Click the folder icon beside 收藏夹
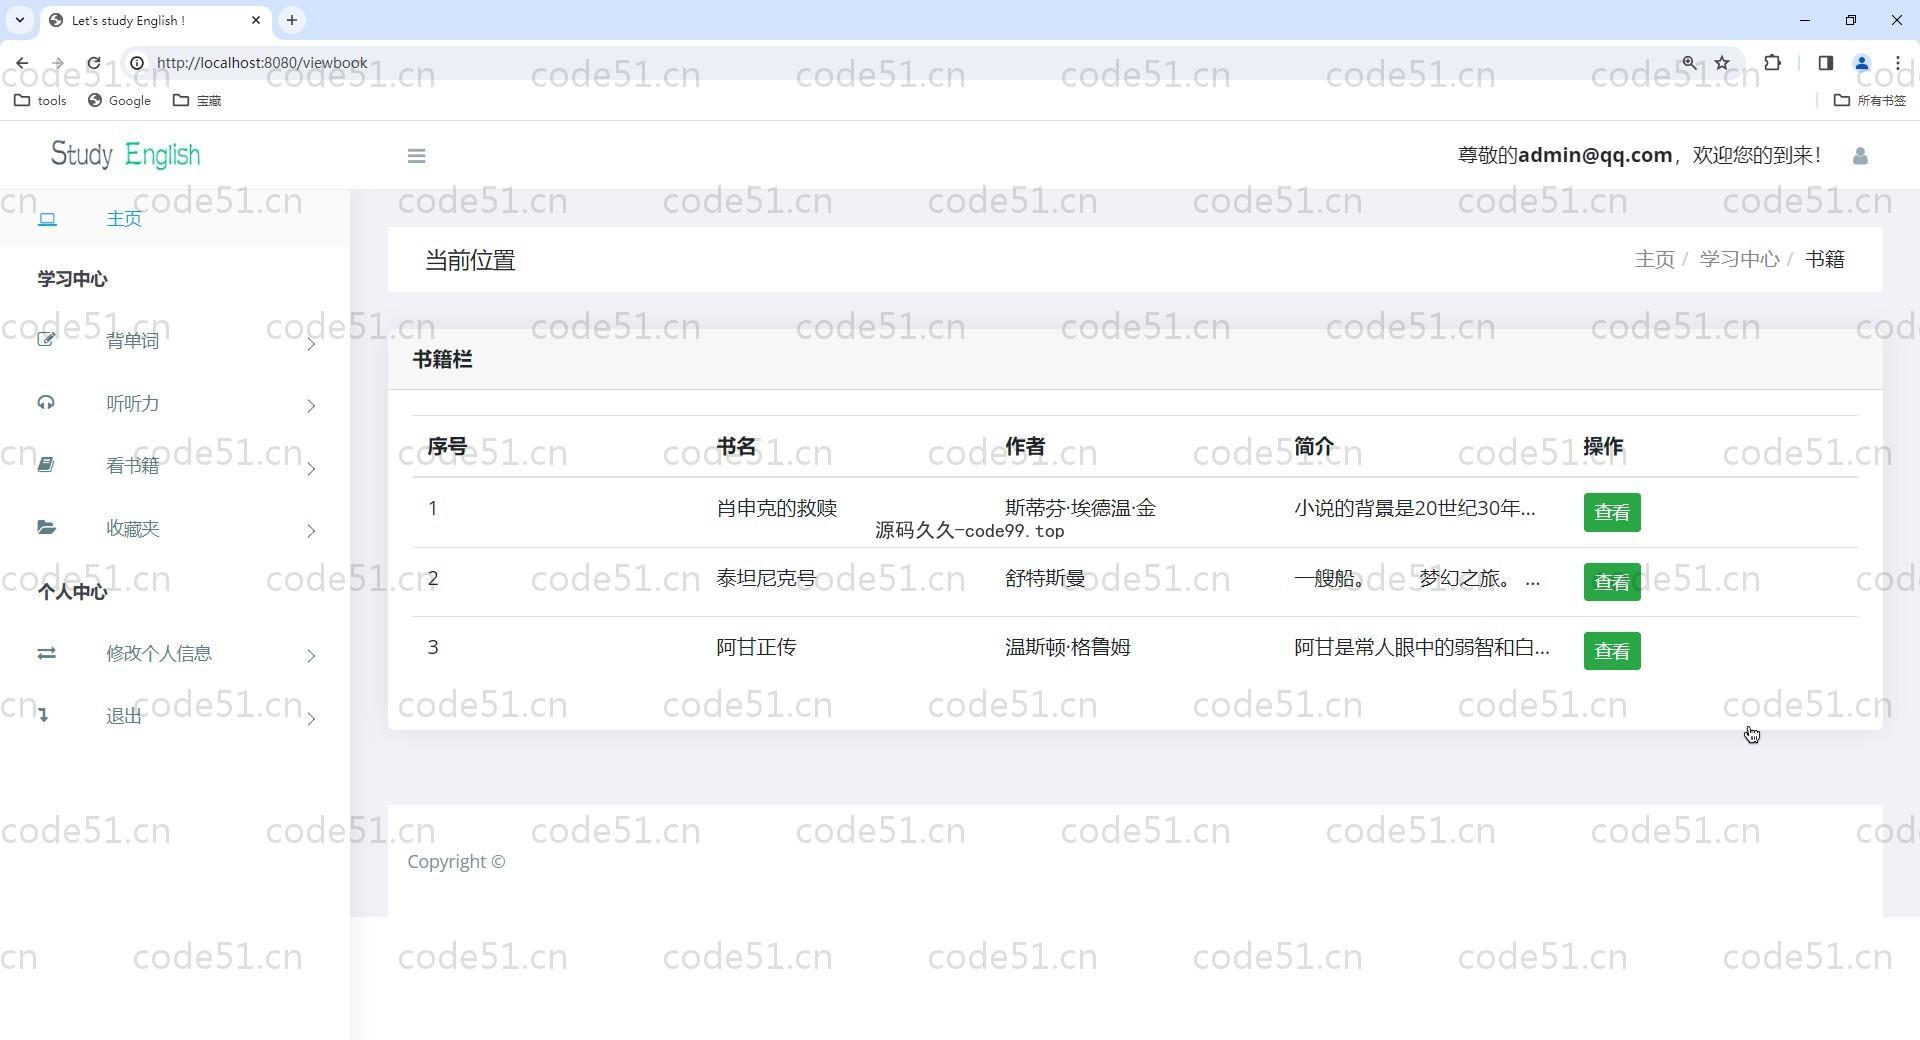The width and height of the screenshot is (1920, 1040). click(x=46, y=527)
